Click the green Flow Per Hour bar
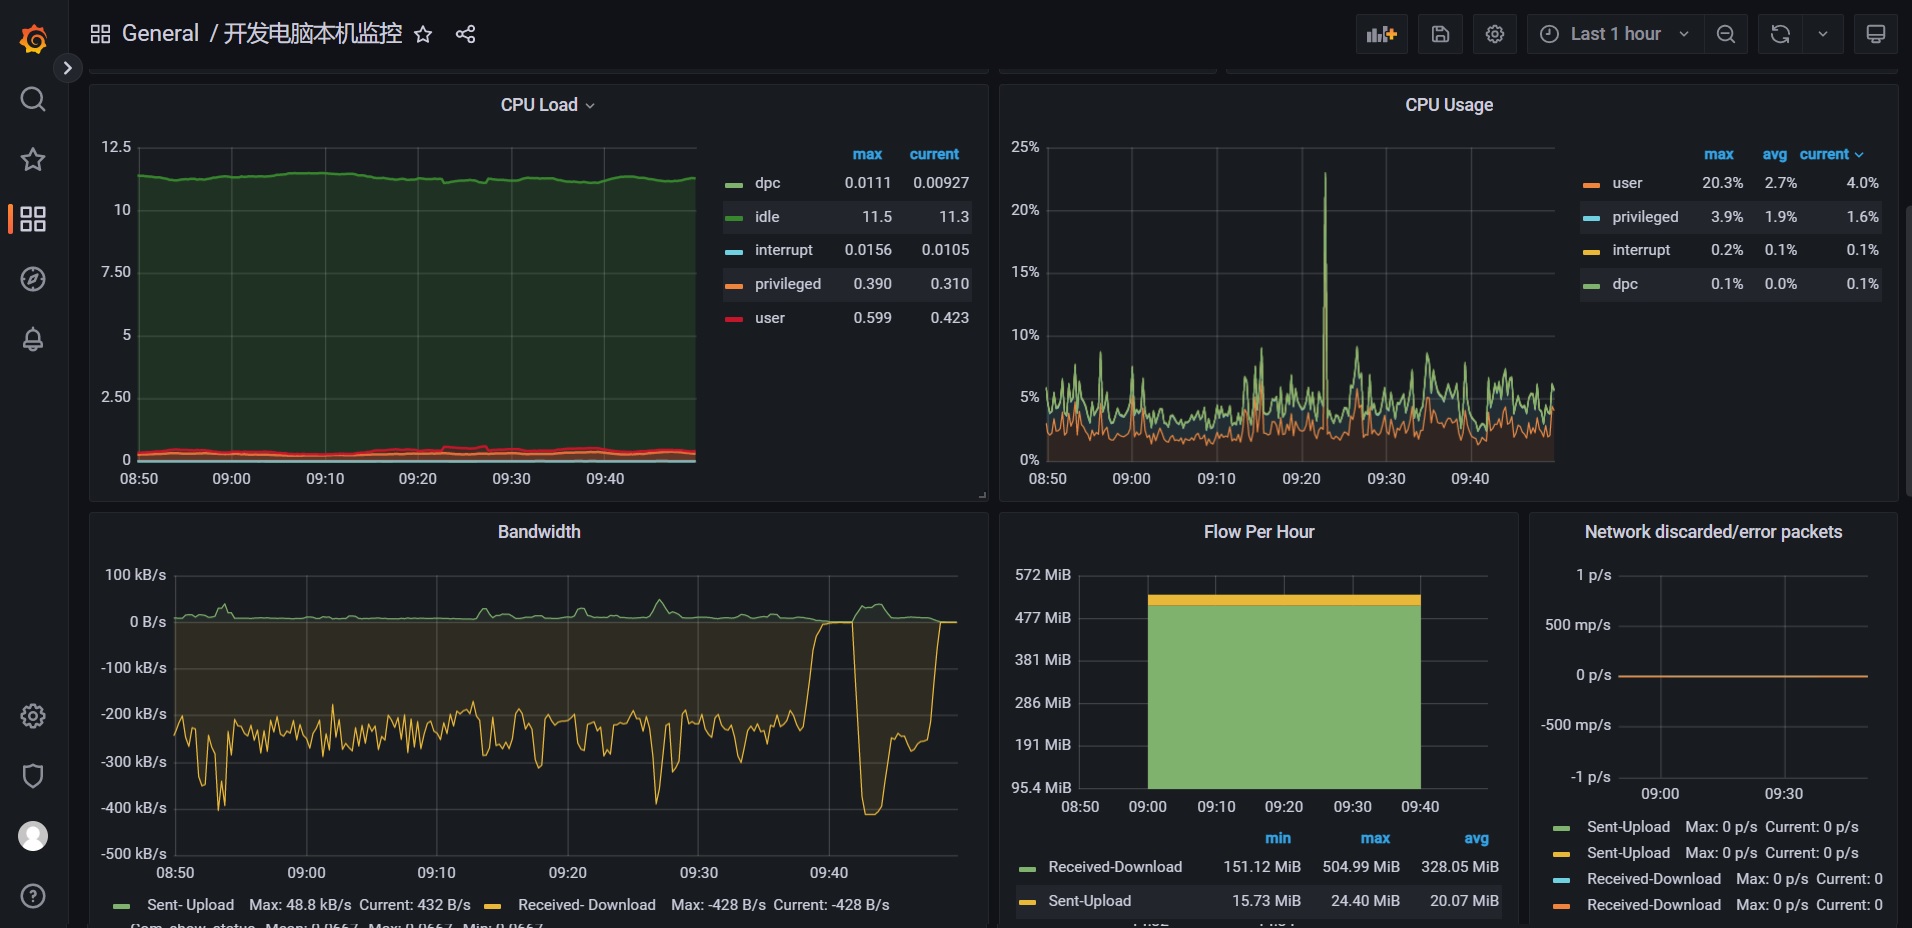Screen dimensions: 1912x928 coord(1284,697)
